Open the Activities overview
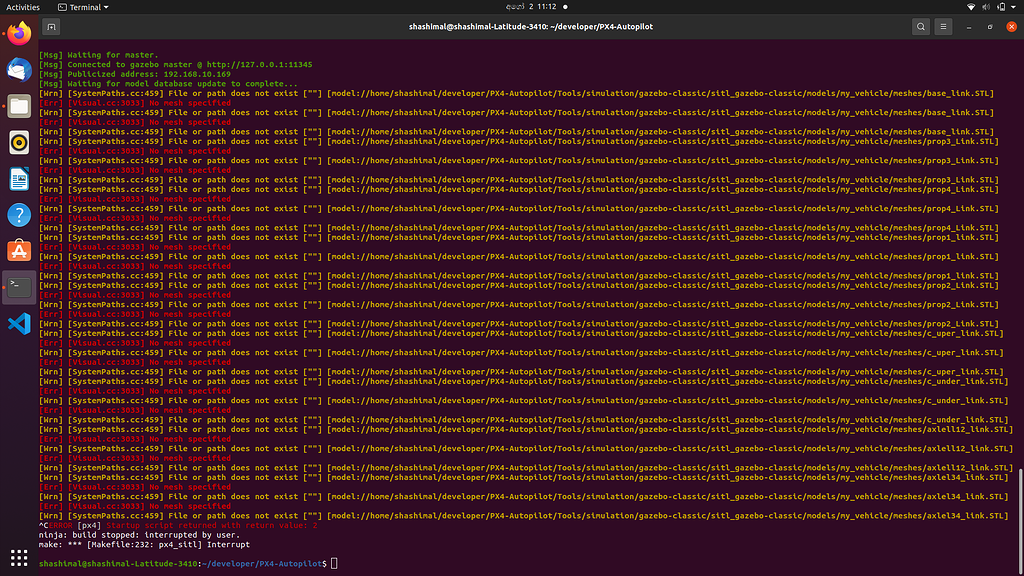This screenshot has width=1024, height=576. click(x=23, y=7)
